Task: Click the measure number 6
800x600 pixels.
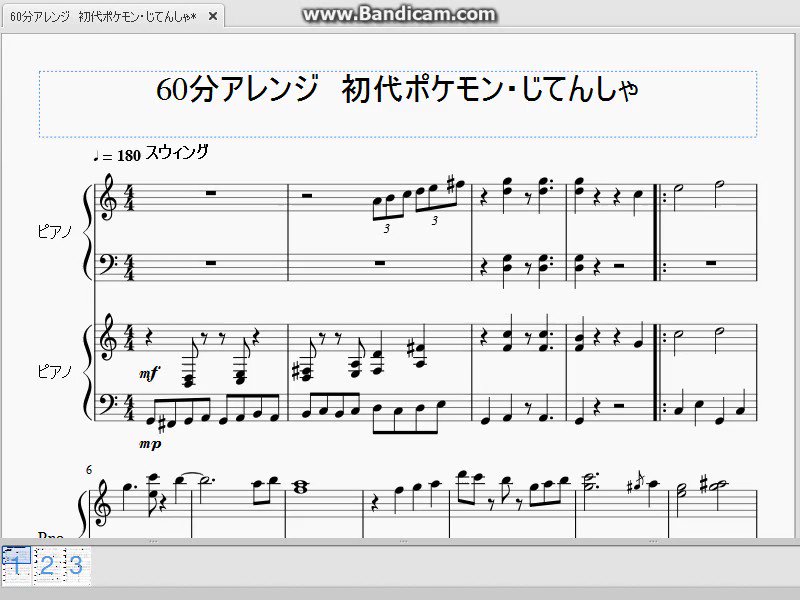Action: pos(89,470)
